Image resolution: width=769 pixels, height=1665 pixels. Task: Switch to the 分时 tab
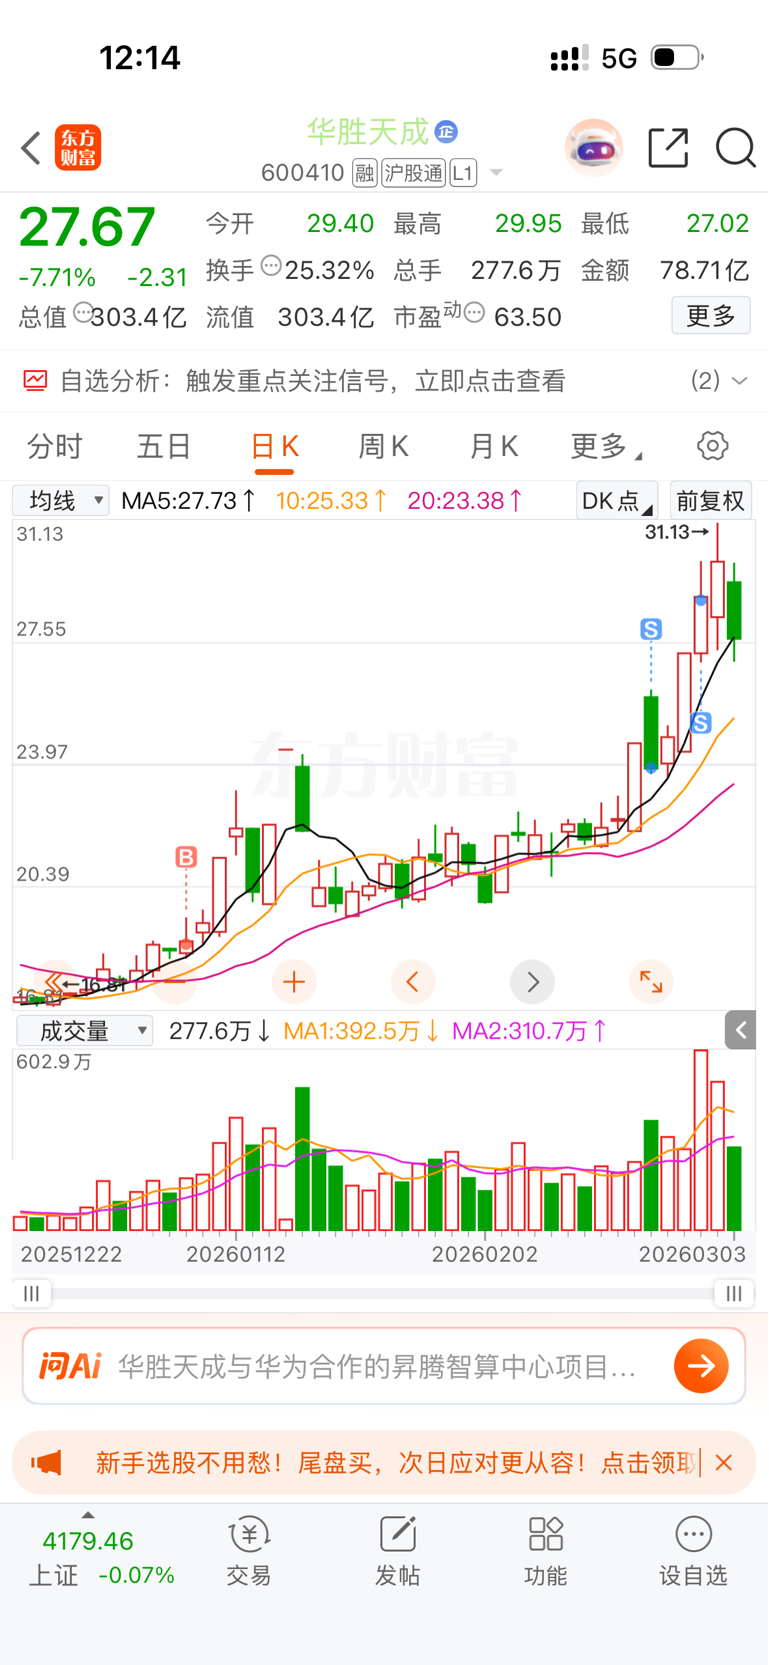point(55,446)
